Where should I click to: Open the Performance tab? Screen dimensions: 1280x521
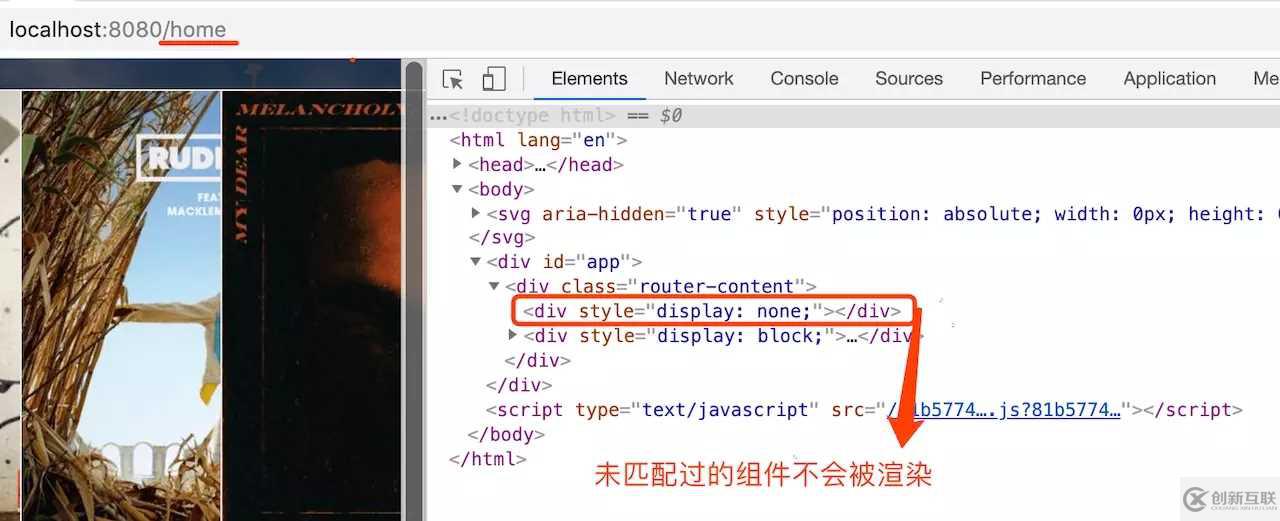pyautogui.click(x=1033, y=79)
